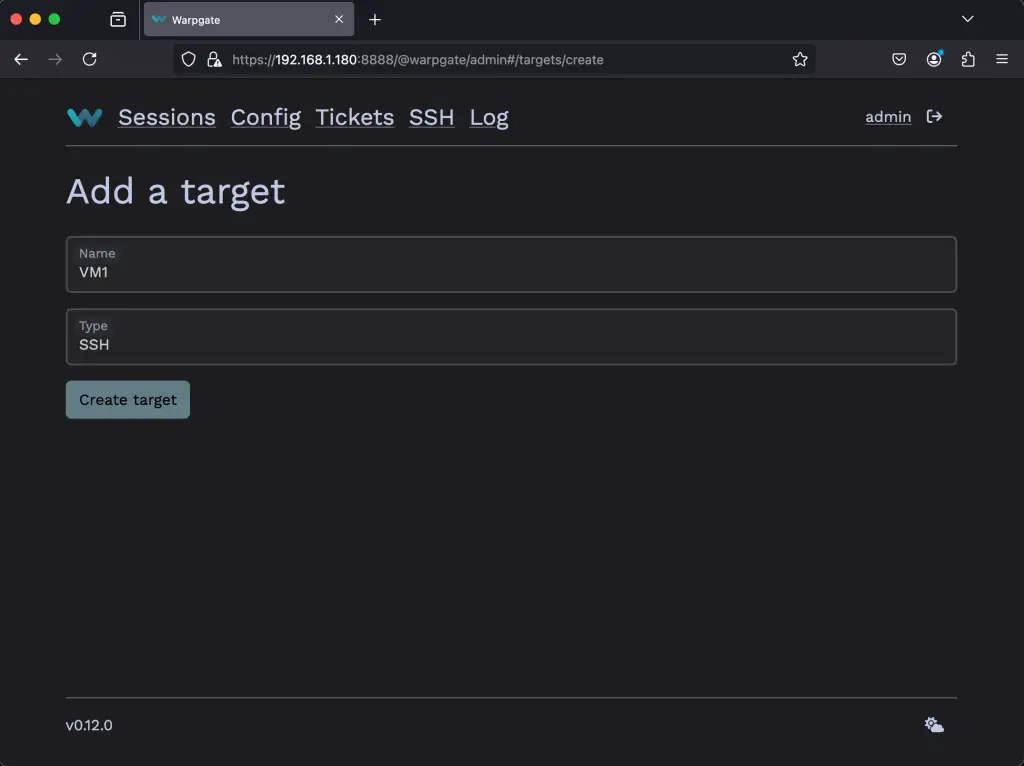Expand the tab list chevron near window top
Screen dimensions: 1024x766
click(966, 19)
